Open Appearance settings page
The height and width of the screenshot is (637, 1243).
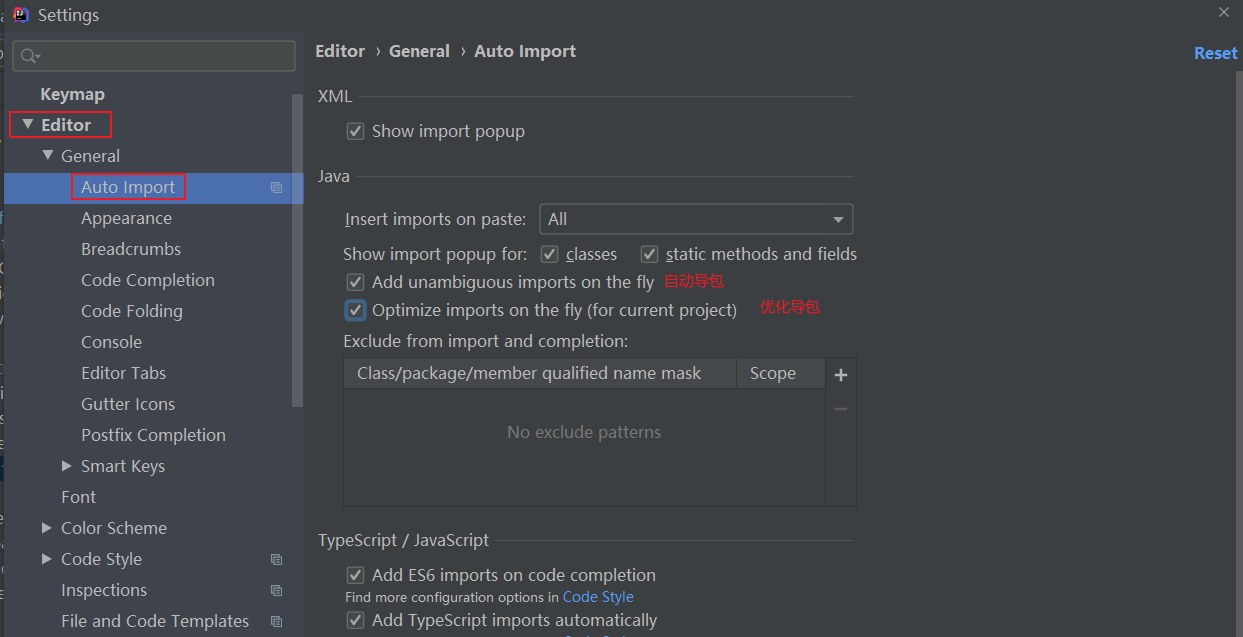coord(126,218)
